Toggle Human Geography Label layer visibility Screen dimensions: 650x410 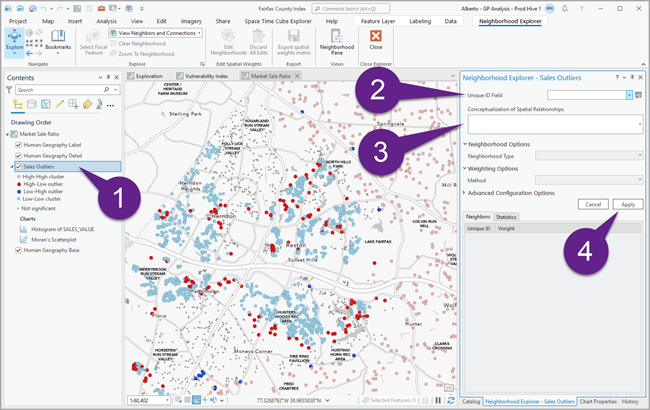click(x=17, y=145)
